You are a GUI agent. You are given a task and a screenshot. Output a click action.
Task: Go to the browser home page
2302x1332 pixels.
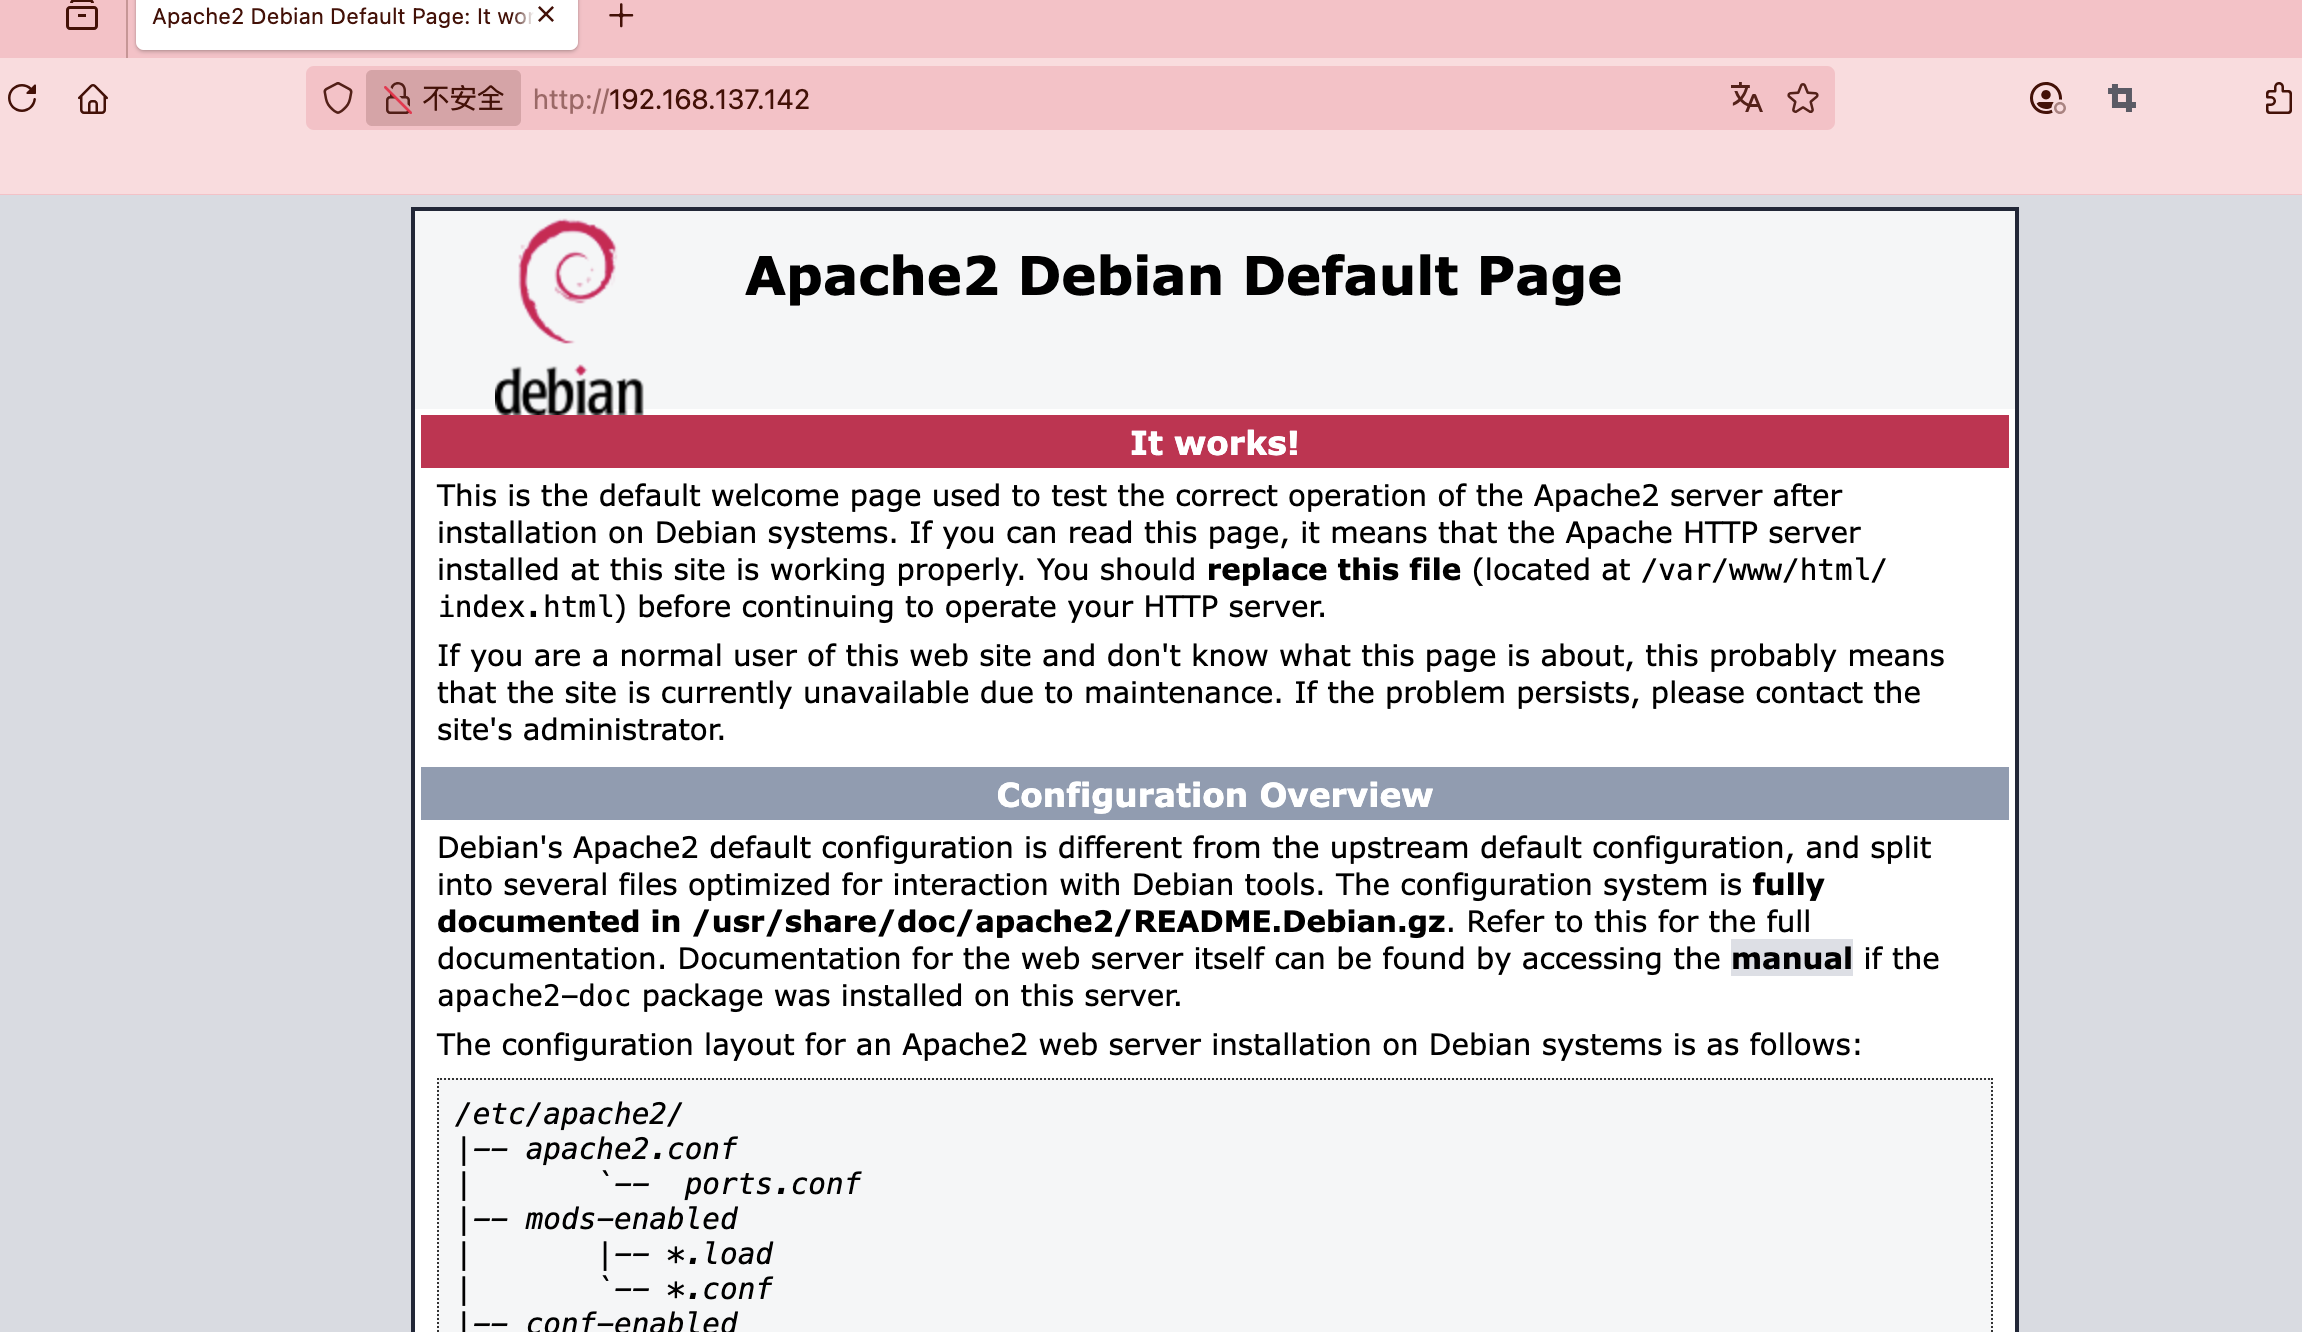click(x=93, y=98)
